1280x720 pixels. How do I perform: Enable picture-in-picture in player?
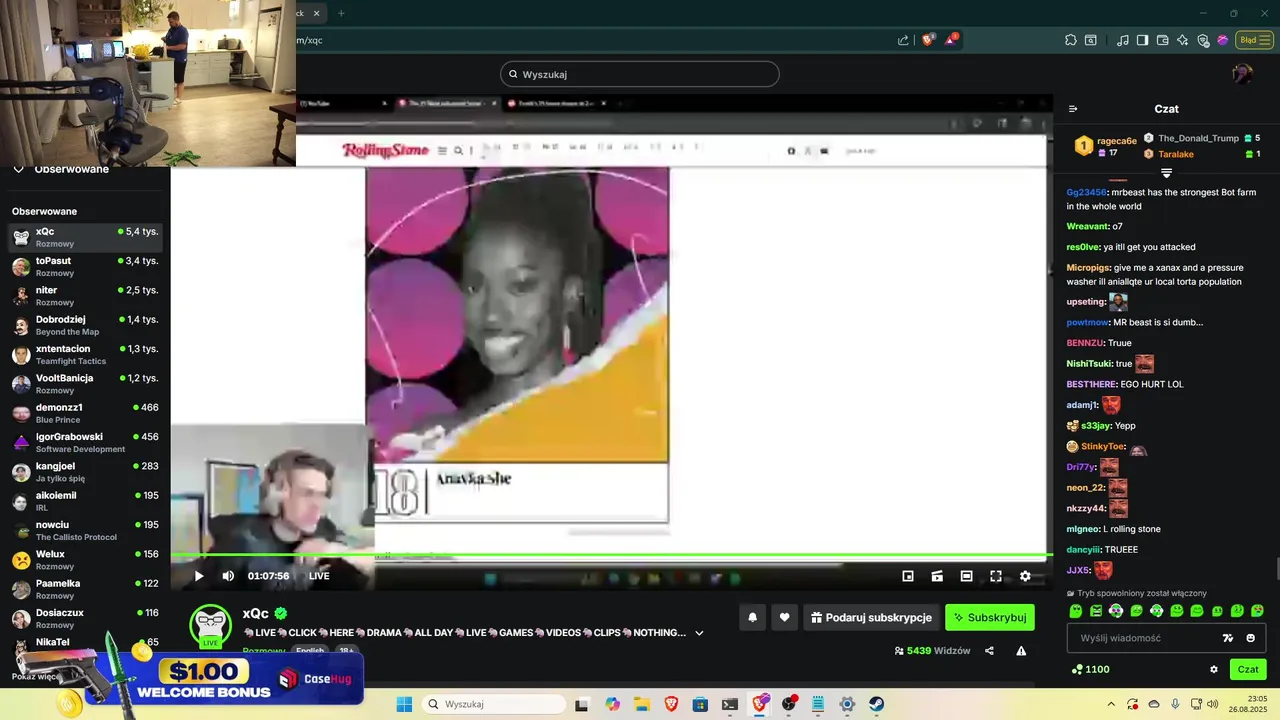point(908,576)
